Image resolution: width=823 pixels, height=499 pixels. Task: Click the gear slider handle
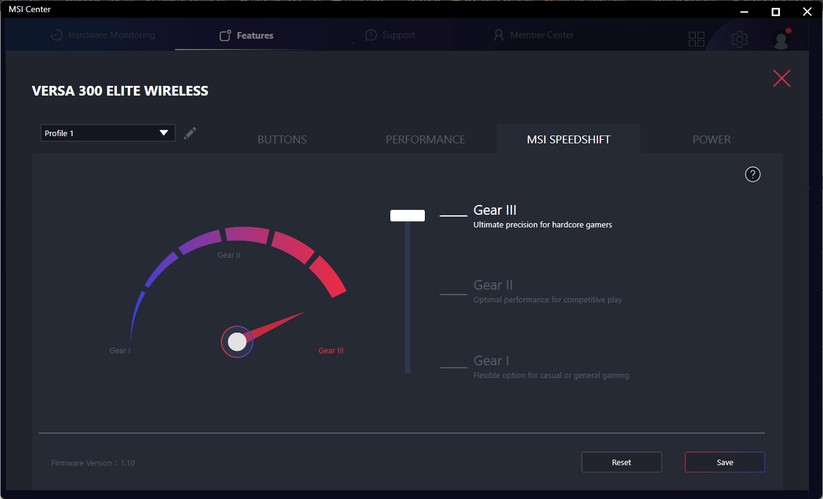tap(407, 215)
